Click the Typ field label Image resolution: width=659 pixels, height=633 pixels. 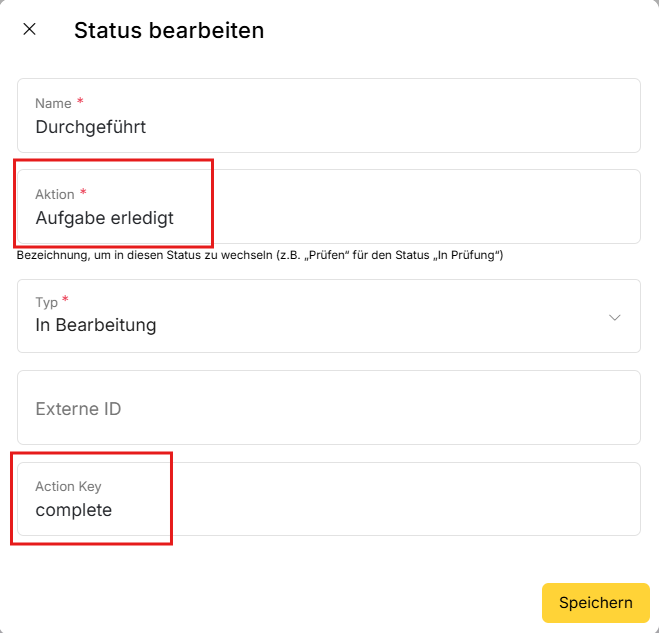(47, 302)
